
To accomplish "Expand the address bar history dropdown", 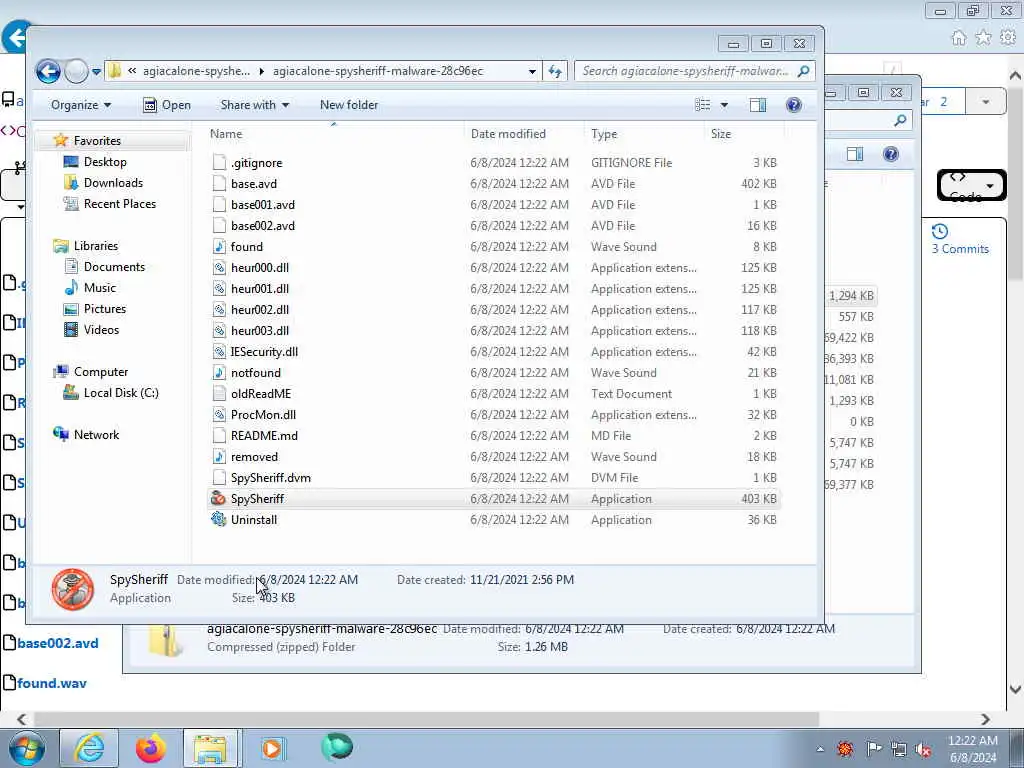I will (x=532, y=71).
